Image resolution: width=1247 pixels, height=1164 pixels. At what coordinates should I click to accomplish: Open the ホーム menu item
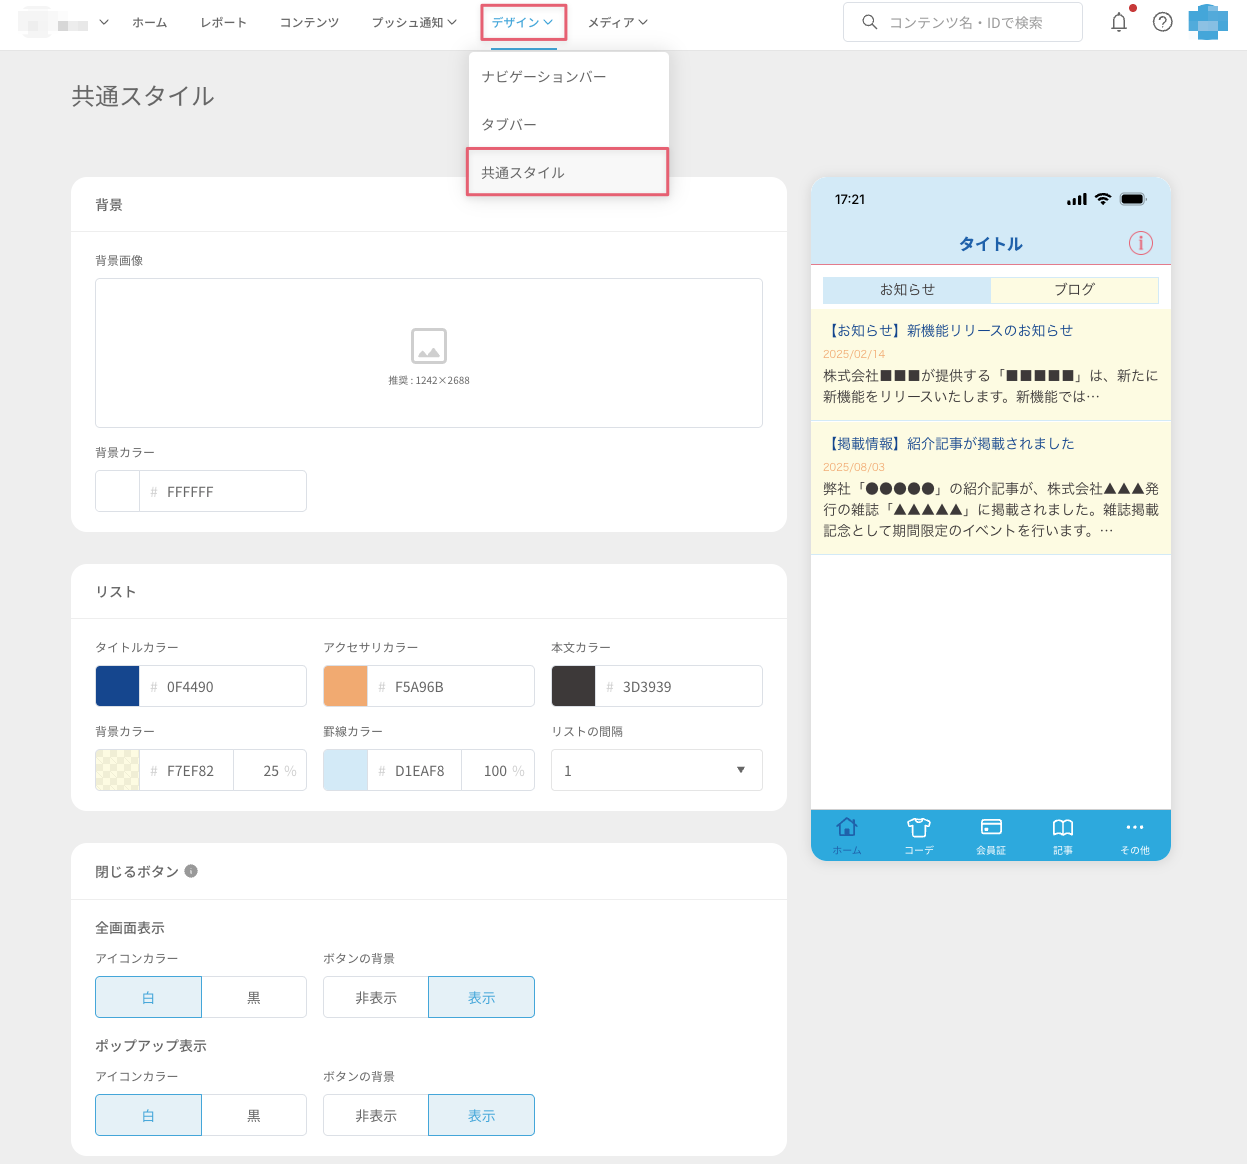click(150, 22)
